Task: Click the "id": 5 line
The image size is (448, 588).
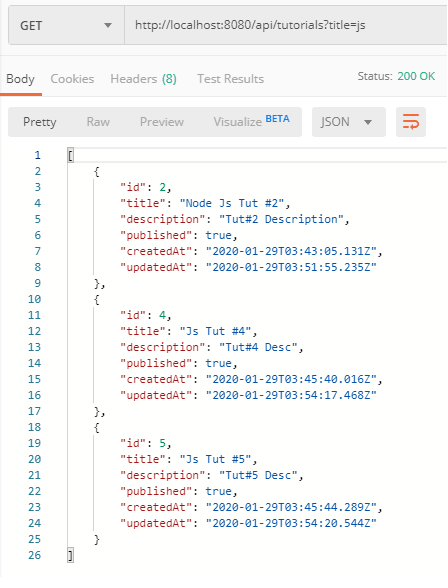Action: tap(145, 443)
